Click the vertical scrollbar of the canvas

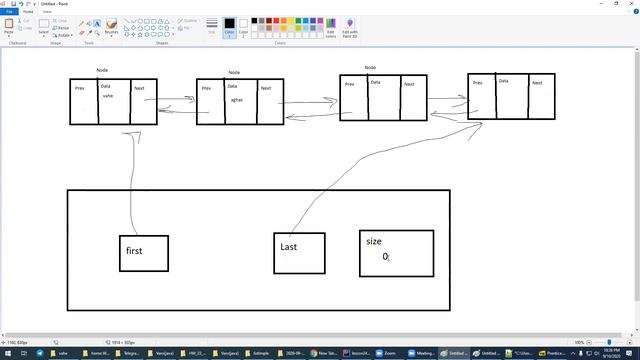[x=637, y=176]
